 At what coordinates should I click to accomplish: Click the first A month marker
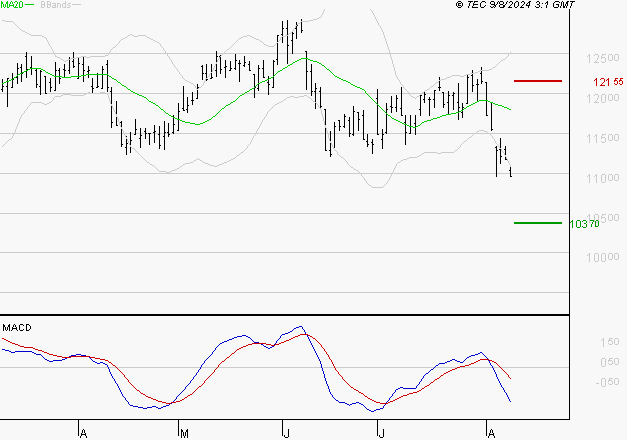point(83,433)
